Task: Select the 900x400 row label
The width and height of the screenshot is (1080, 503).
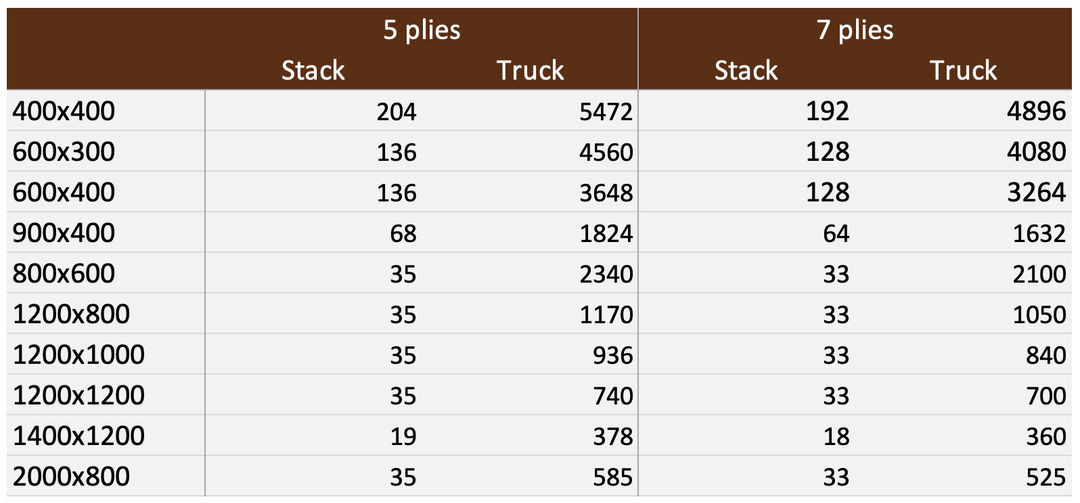Action: pyautogui.click(x=64, y=234)
